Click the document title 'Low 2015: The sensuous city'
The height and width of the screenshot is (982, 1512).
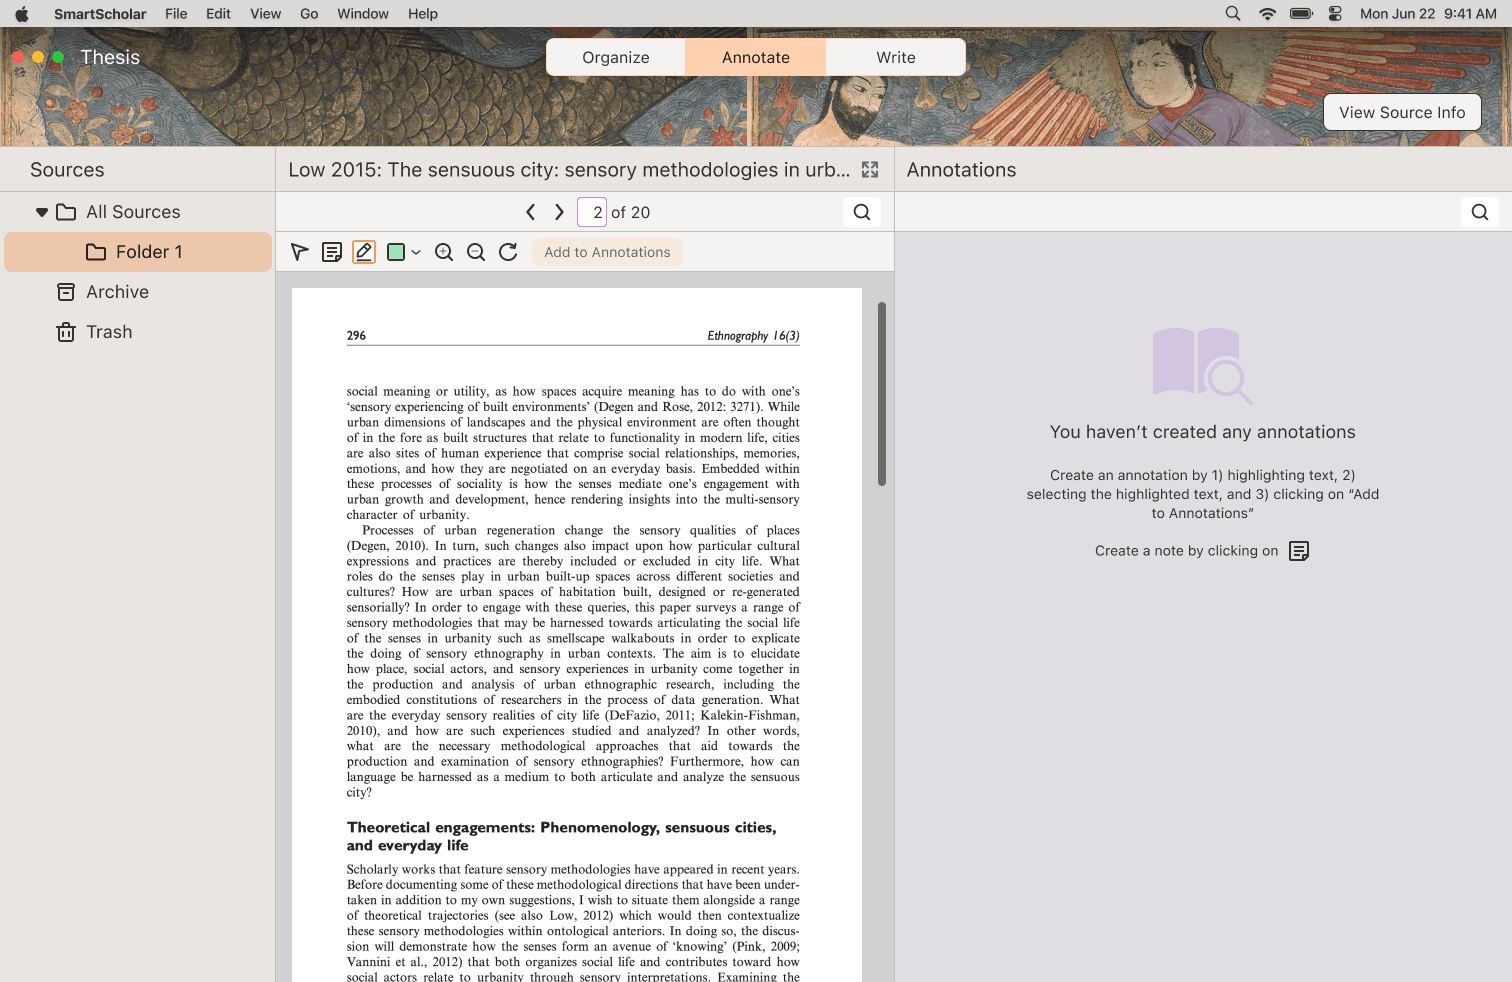[x=569, y=170]
